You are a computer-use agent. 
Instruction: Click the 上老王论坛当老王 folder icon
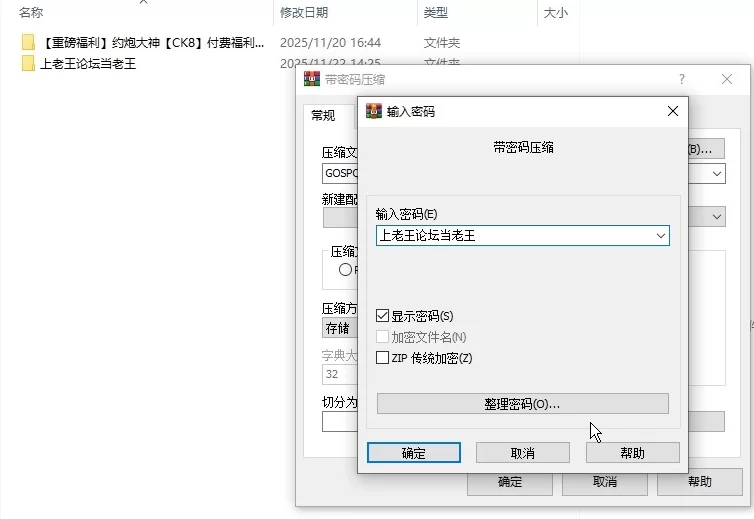28,64
